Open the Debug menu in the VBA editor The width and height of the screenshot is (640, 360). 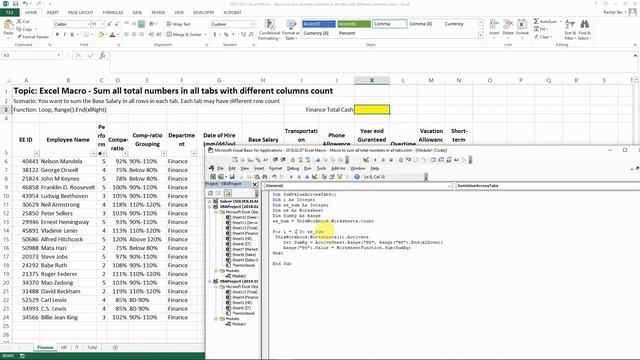[x=293, y=168]
